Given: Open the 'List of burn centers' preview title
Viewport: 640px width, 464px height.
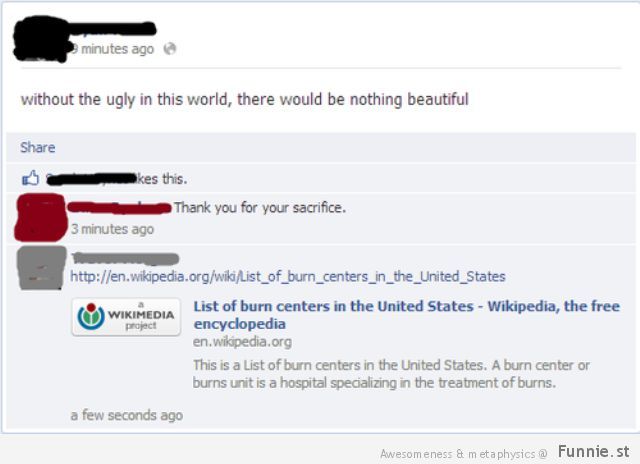Looking at the screenshot, I should [x=407, y=315].
